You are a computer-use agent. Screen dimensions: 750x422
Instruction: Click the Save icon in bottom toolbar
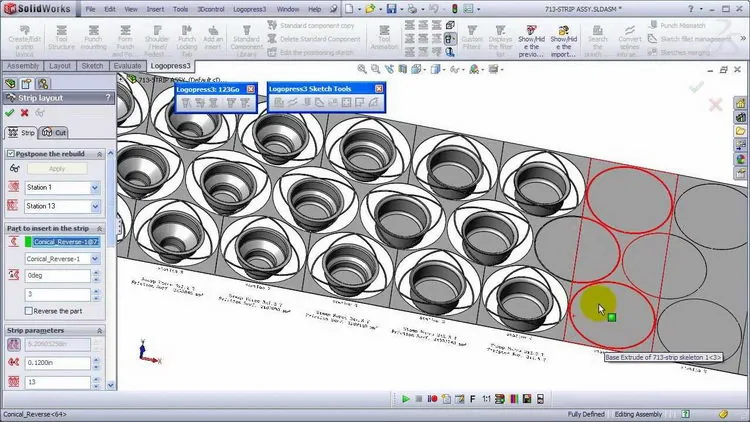point(527,399)
